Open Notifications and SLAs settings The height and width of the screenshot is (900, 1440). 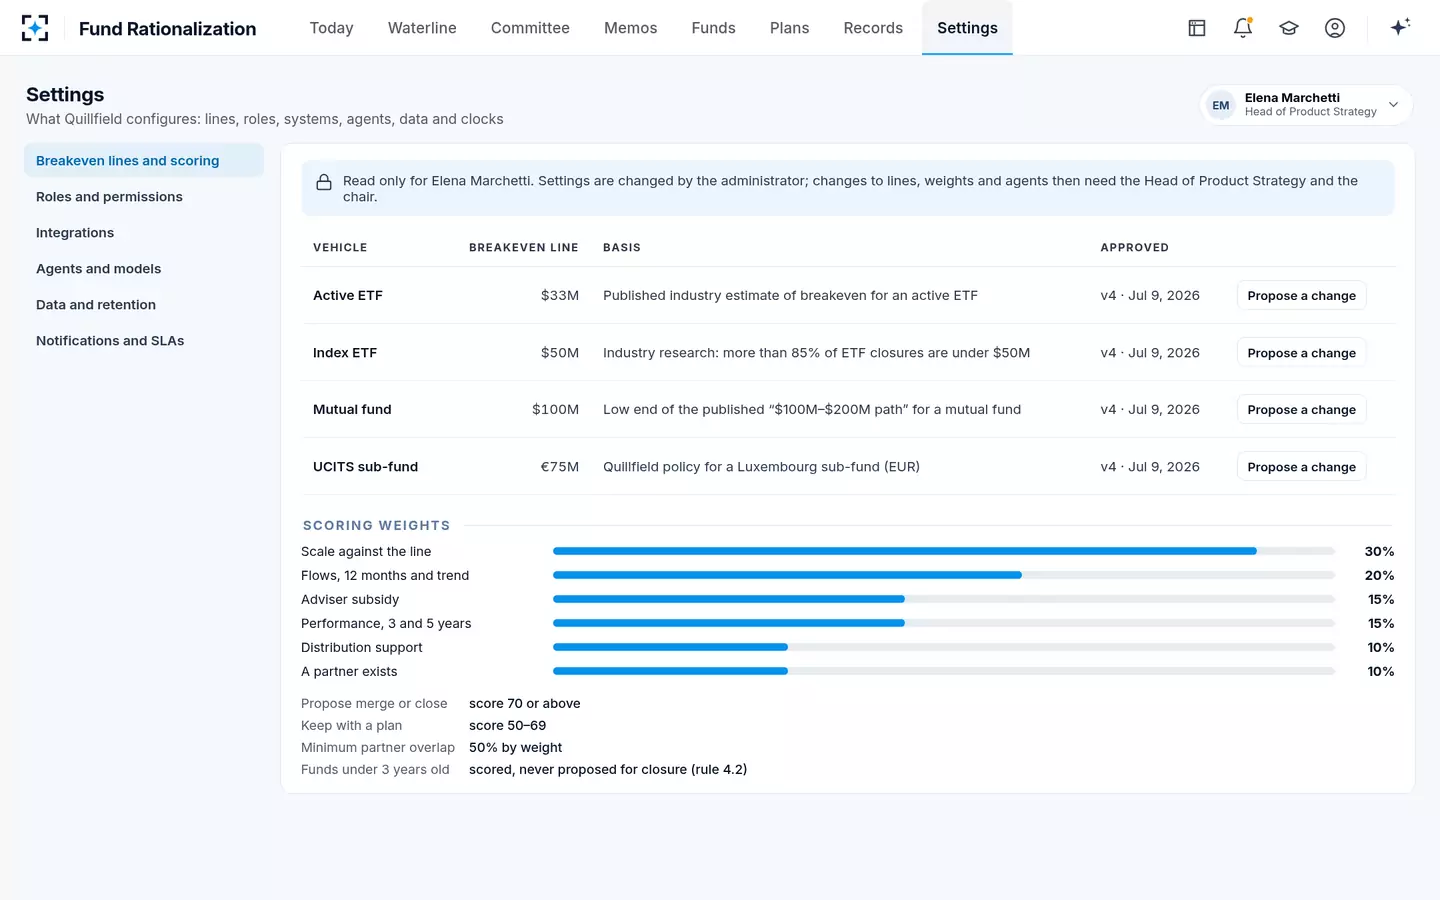144,340
